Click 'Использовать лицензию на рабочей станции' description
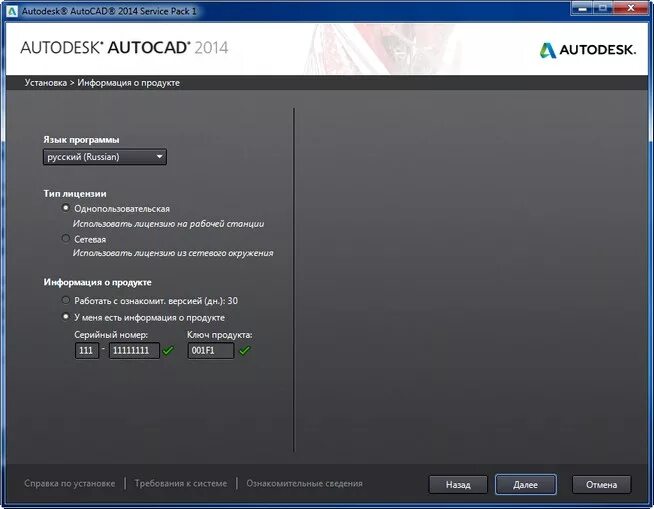654x509 pixels. (169, 224)
